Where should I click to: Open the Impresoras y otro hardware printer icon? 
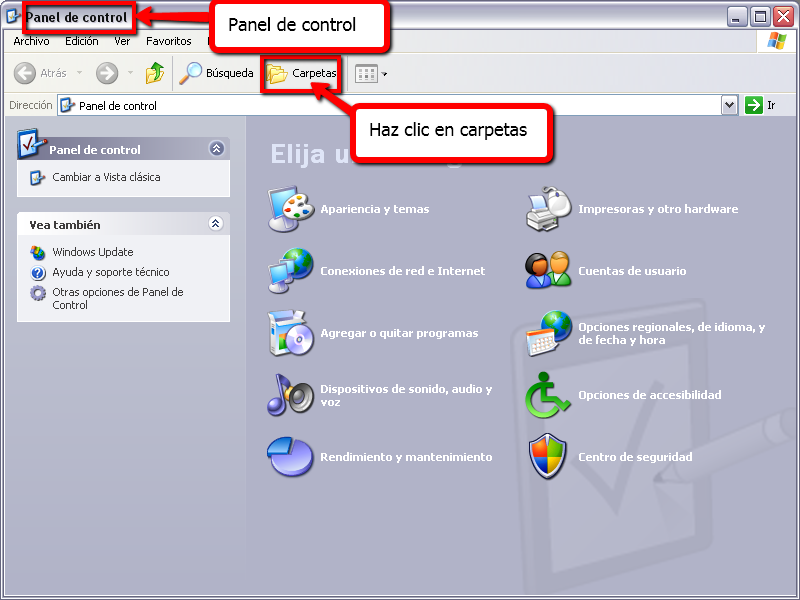pos(548,209)
